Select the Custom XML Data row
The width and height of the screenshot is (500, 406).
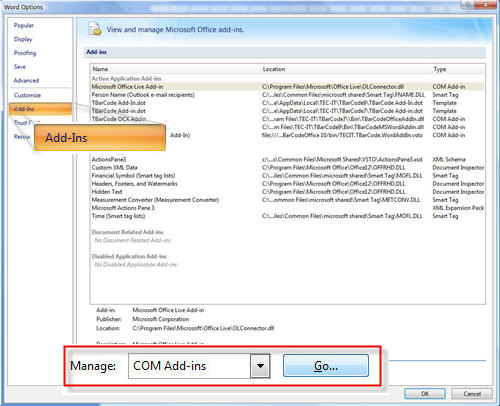pyautogui.click(x=287, y=167)
